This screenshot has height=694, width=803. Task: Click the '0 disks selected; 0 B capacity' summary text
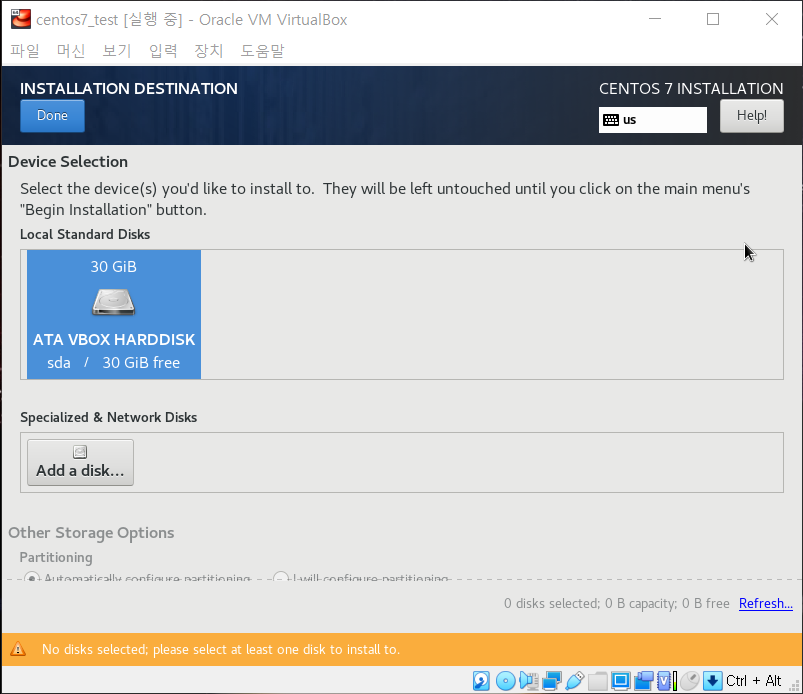(617, 603)
